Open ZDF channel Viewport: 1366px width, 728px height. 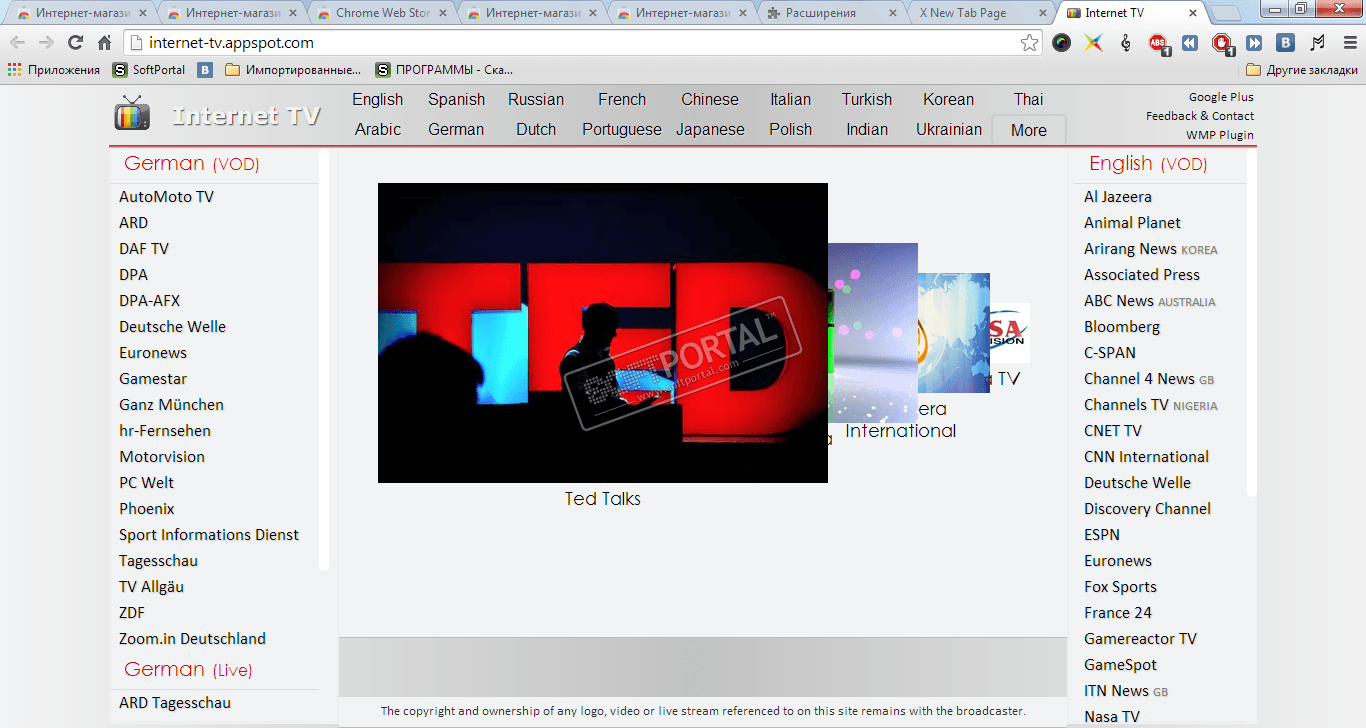133,613
